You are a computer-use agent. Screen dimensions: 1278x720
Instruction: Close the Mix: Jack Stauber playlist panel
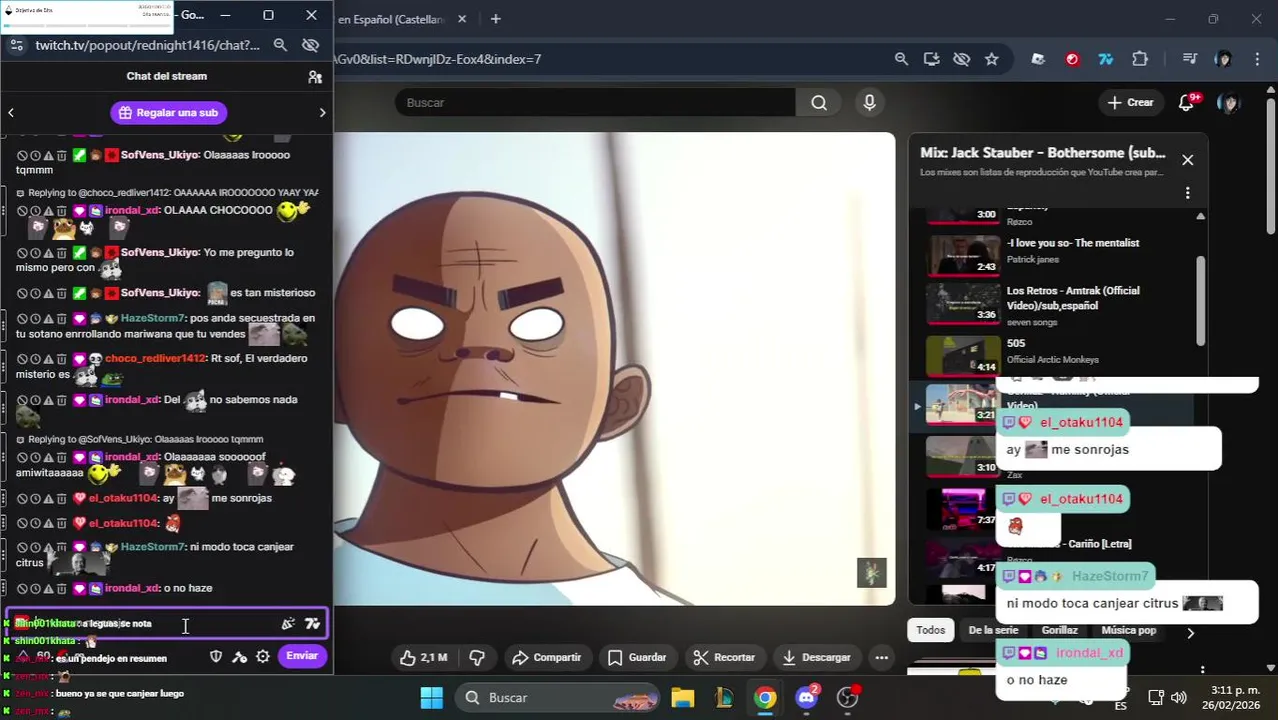click(1187, 160)
